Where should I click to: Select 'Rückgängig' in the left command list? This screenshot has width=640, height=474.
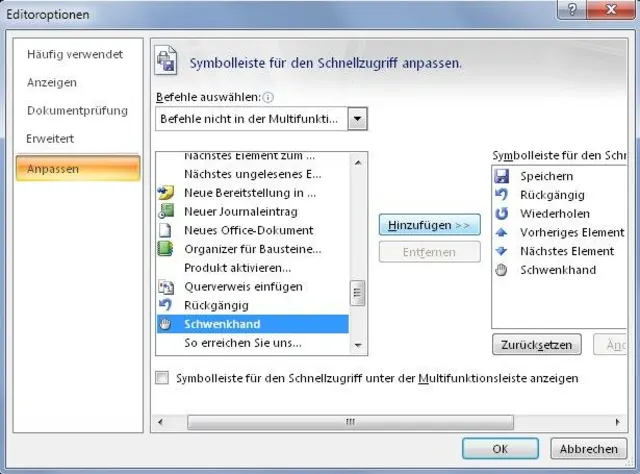(253, 305)
